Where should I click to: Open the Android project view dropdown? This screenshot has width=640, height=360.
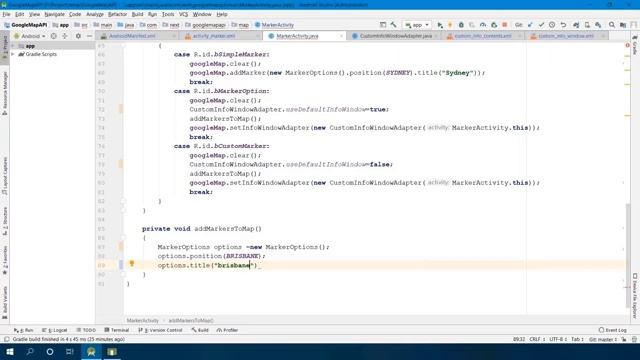coord(30,36)
